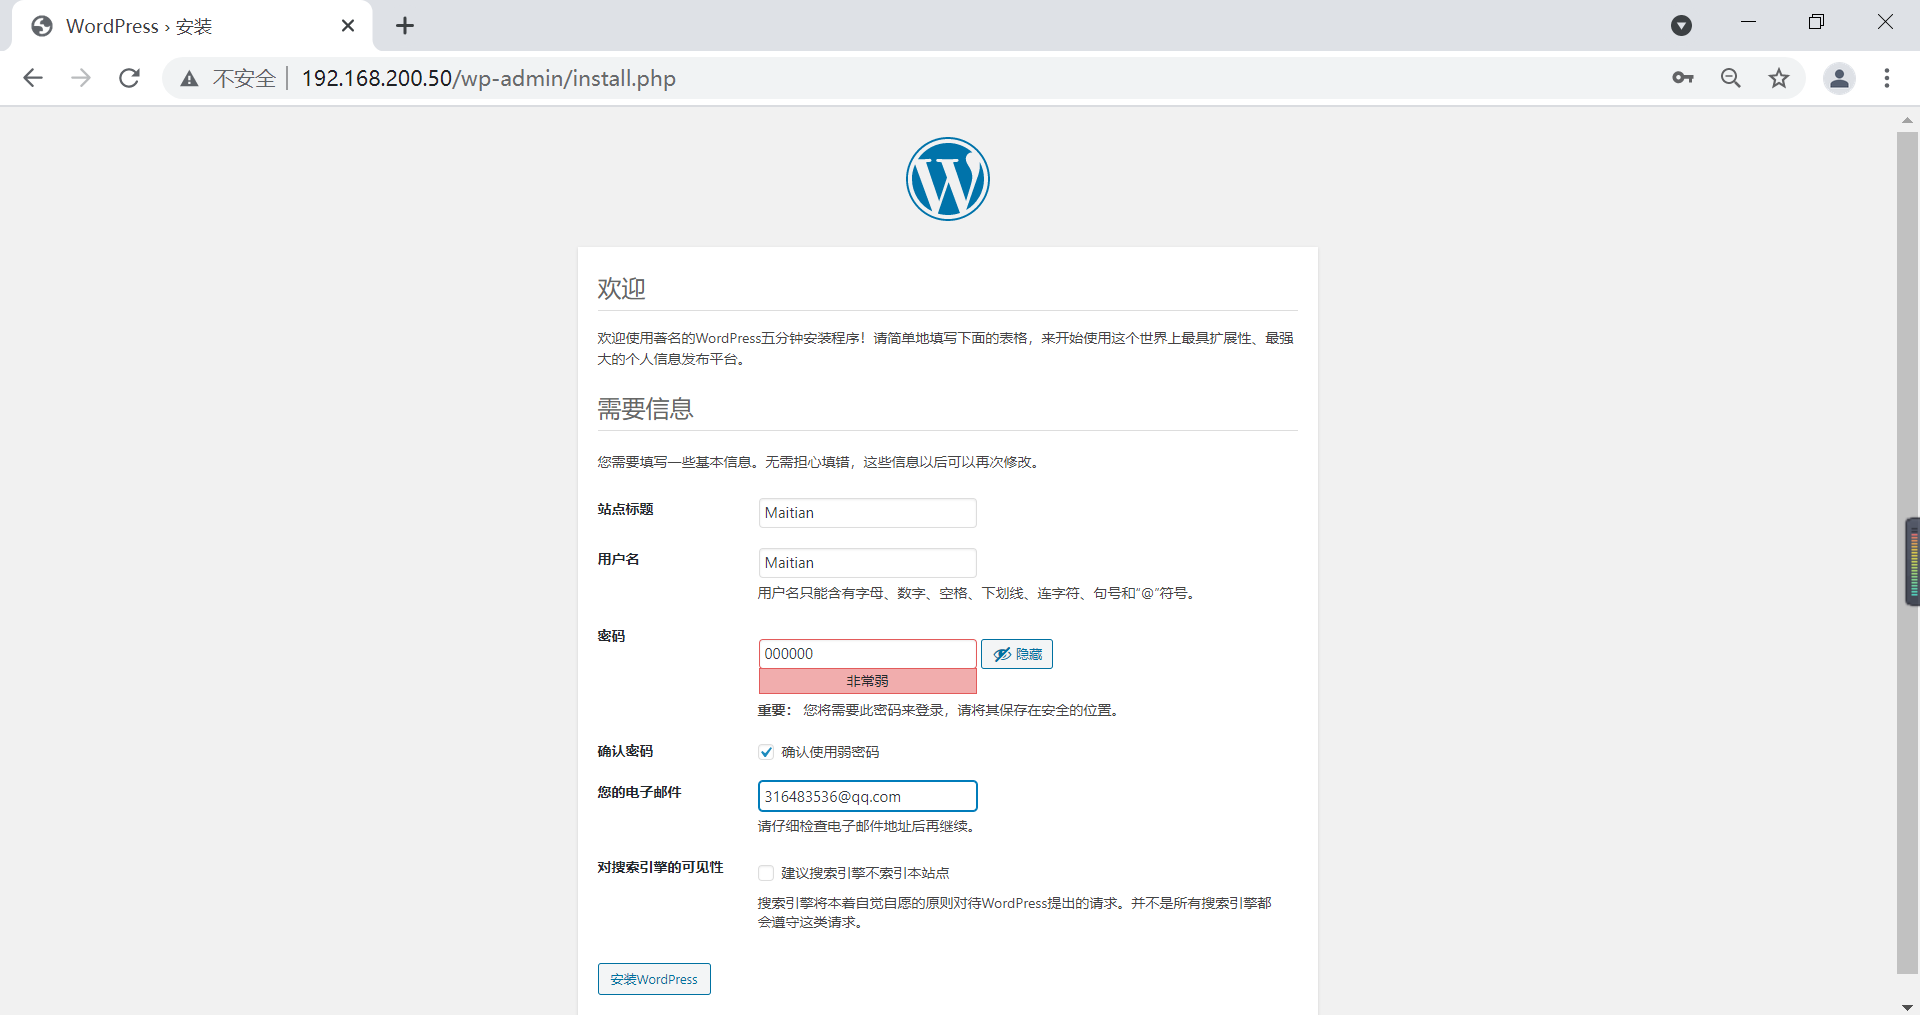Close the WordPress install tab
Image resolution: width=1920 pixels, height=1015 pixels.
tap(348, 26)
